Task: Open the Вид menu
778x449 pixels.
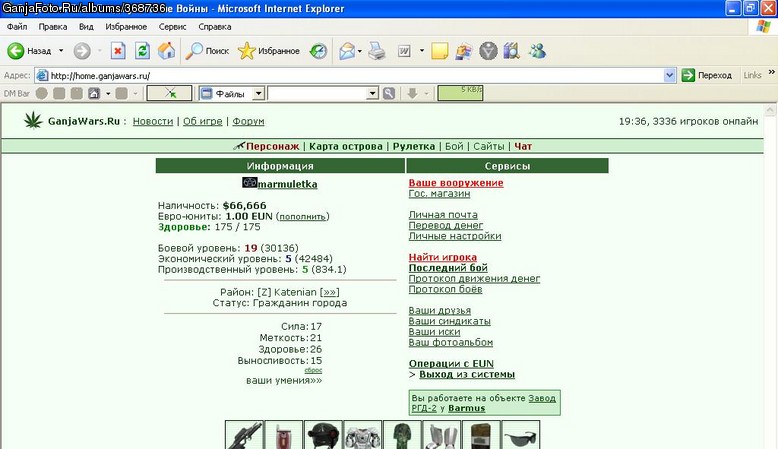Action: point(86,27)
